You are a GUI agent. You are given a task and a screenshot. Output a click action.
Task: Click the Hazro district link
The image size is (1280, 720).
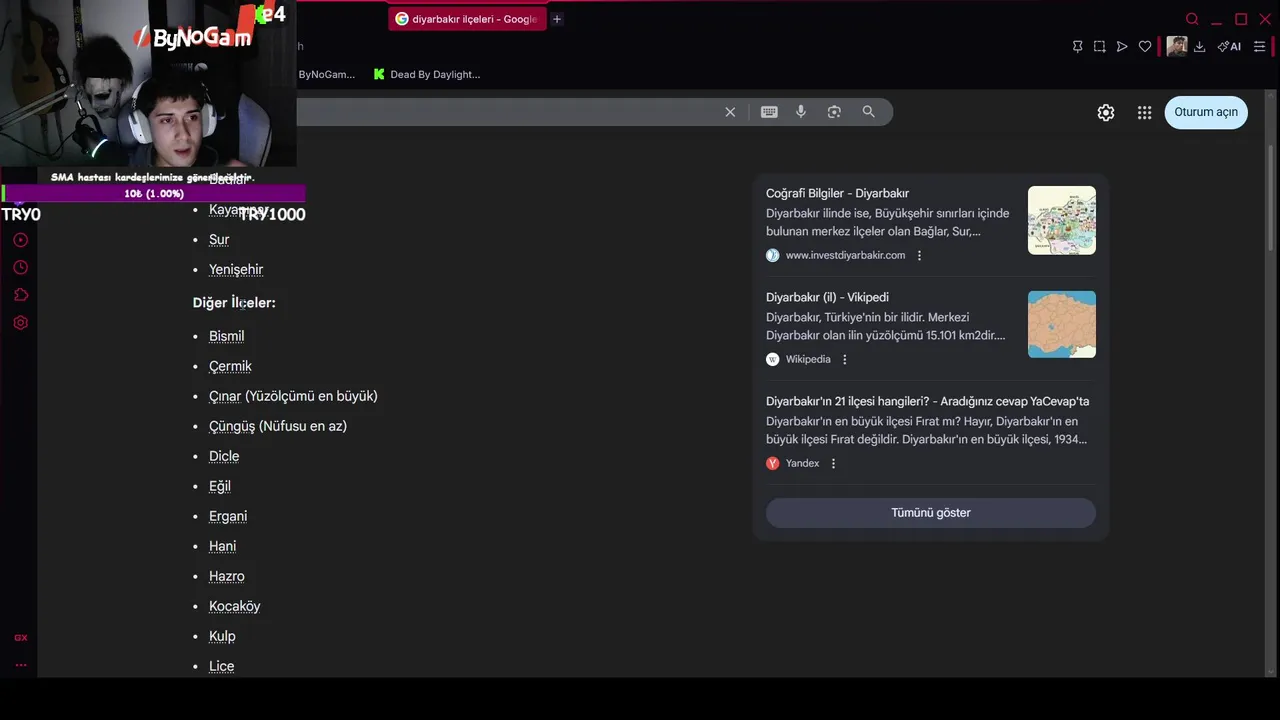[x=227, y=577]
